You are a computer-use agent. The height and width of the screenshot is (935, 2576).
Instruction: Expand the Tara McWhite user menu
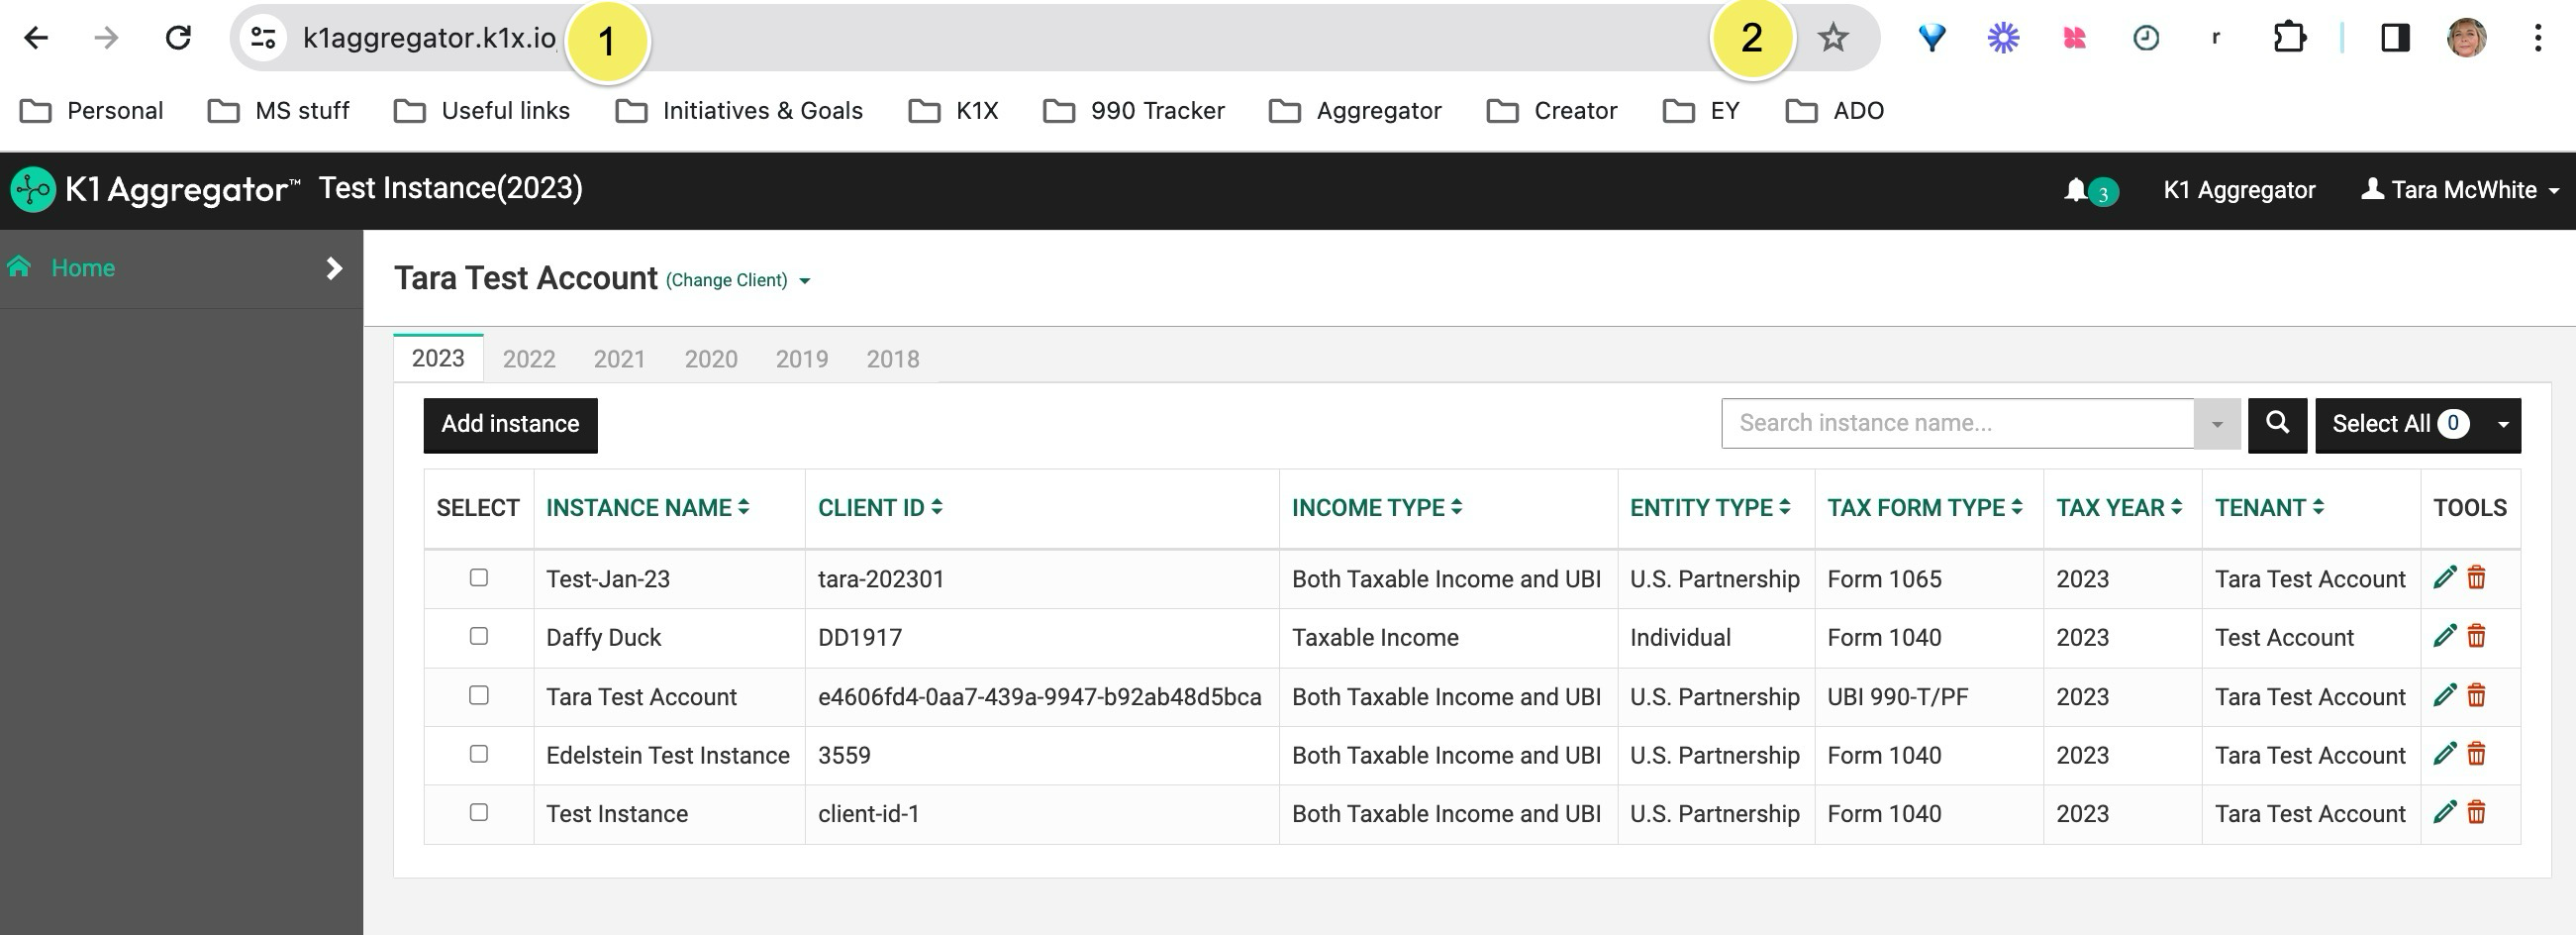(x=2460, y=190)
